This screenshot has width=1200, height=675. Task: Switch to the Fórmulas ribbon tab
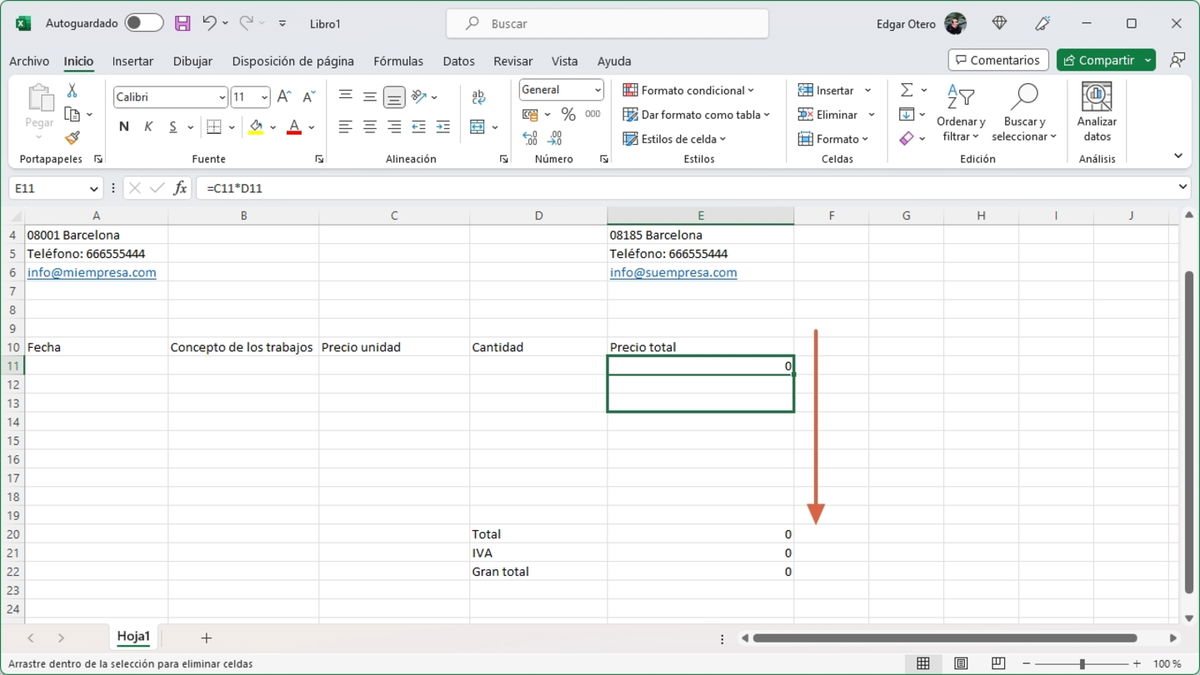tap(398, 61)
